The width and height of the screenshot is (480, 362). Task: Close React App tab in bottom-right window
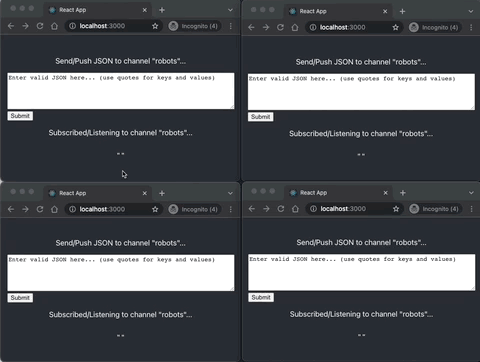point(386,193)
